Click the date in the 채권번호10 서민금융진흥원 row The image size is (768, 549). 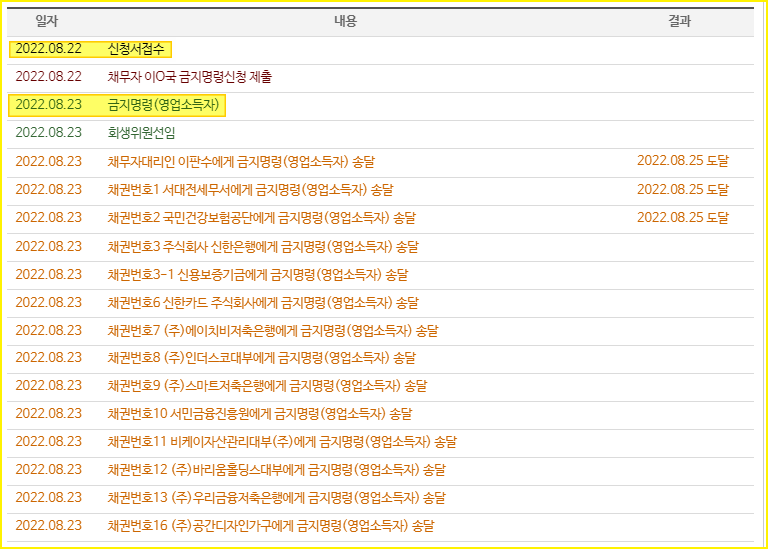click(48, 414)
